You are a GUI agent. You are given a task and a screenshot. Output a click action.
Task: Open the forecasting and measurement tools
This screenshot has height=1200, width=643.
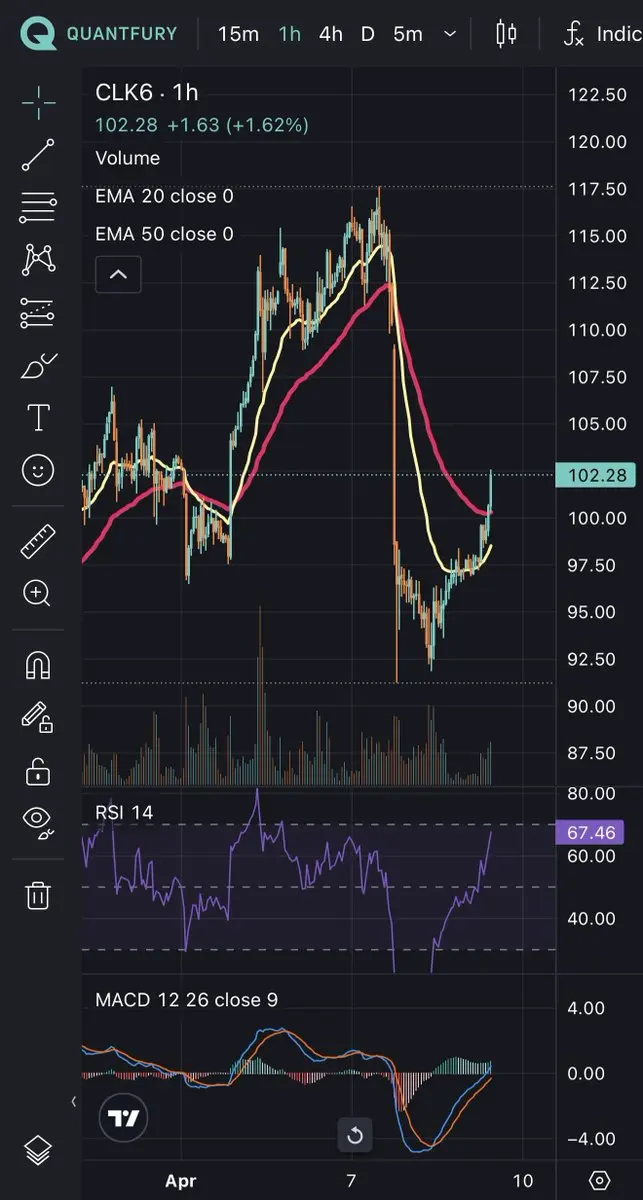point(38,313)
